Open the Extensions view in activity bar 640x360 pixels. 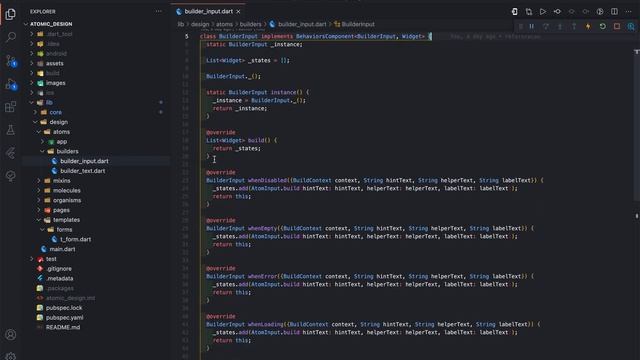click(11, 107)
